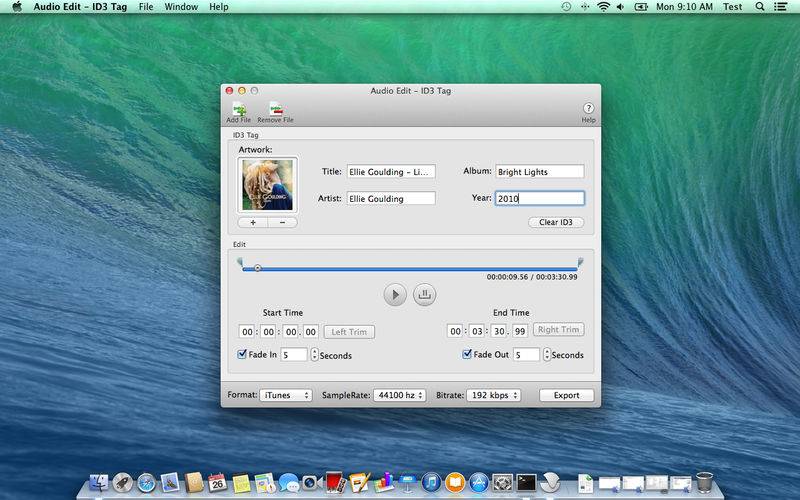Screen dimensions: 800x500
Task: Expand the Format iTunes dropdown
Action: (286, 395)
